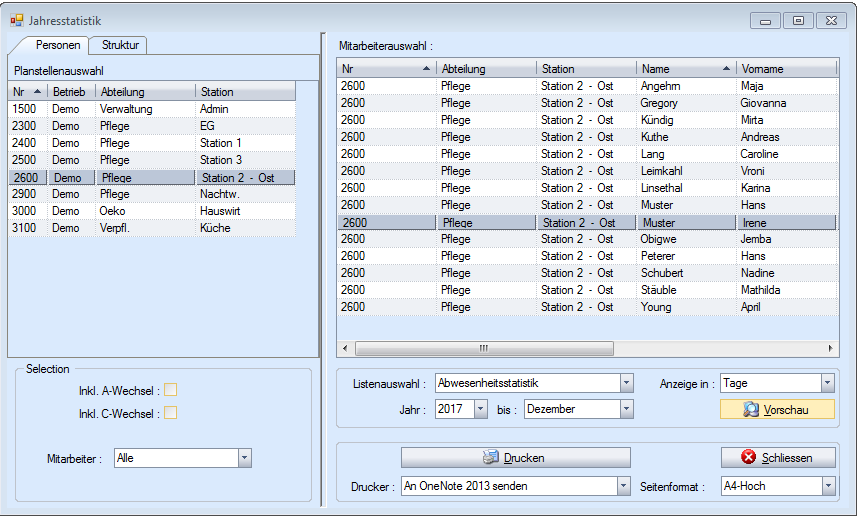Screen dimensions: 857x518
Task: Click the printer icon on Drucken button
Action: pyautogui.click(x=490, y=458)
